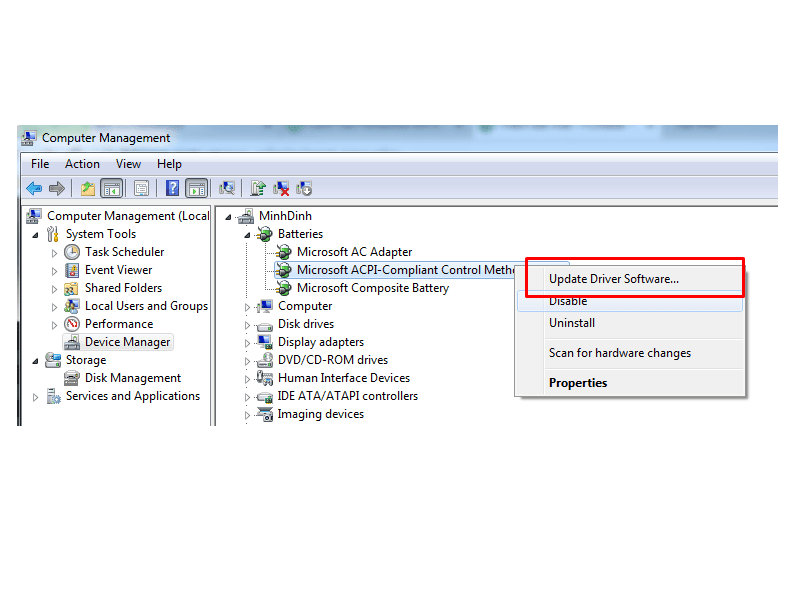Select the MinhDinh computer name
This screenshot has width=800, height=600.
point(285,216)
